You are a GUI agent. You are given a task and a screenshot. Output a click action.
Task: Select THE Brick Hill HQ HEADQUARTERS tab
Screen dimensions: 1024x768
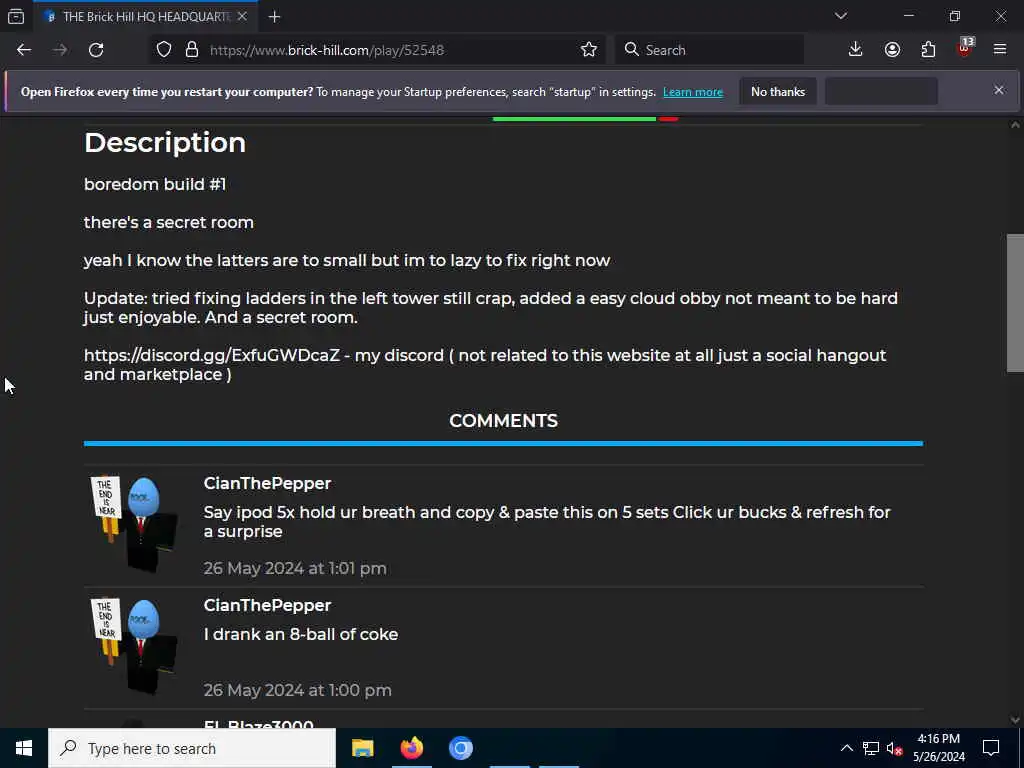click(146, 16)
